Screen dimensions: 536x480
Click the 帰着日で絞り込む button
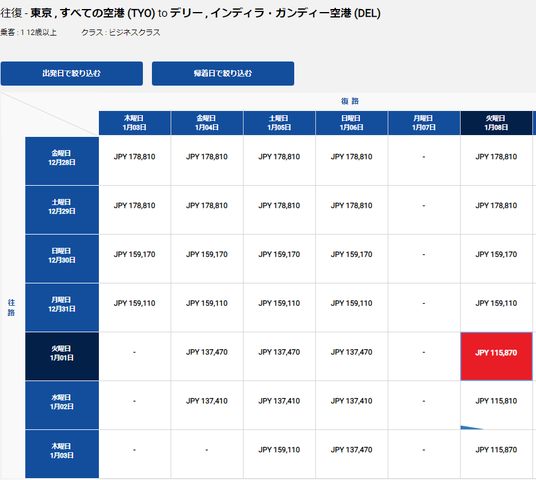[x=223, y=74]
